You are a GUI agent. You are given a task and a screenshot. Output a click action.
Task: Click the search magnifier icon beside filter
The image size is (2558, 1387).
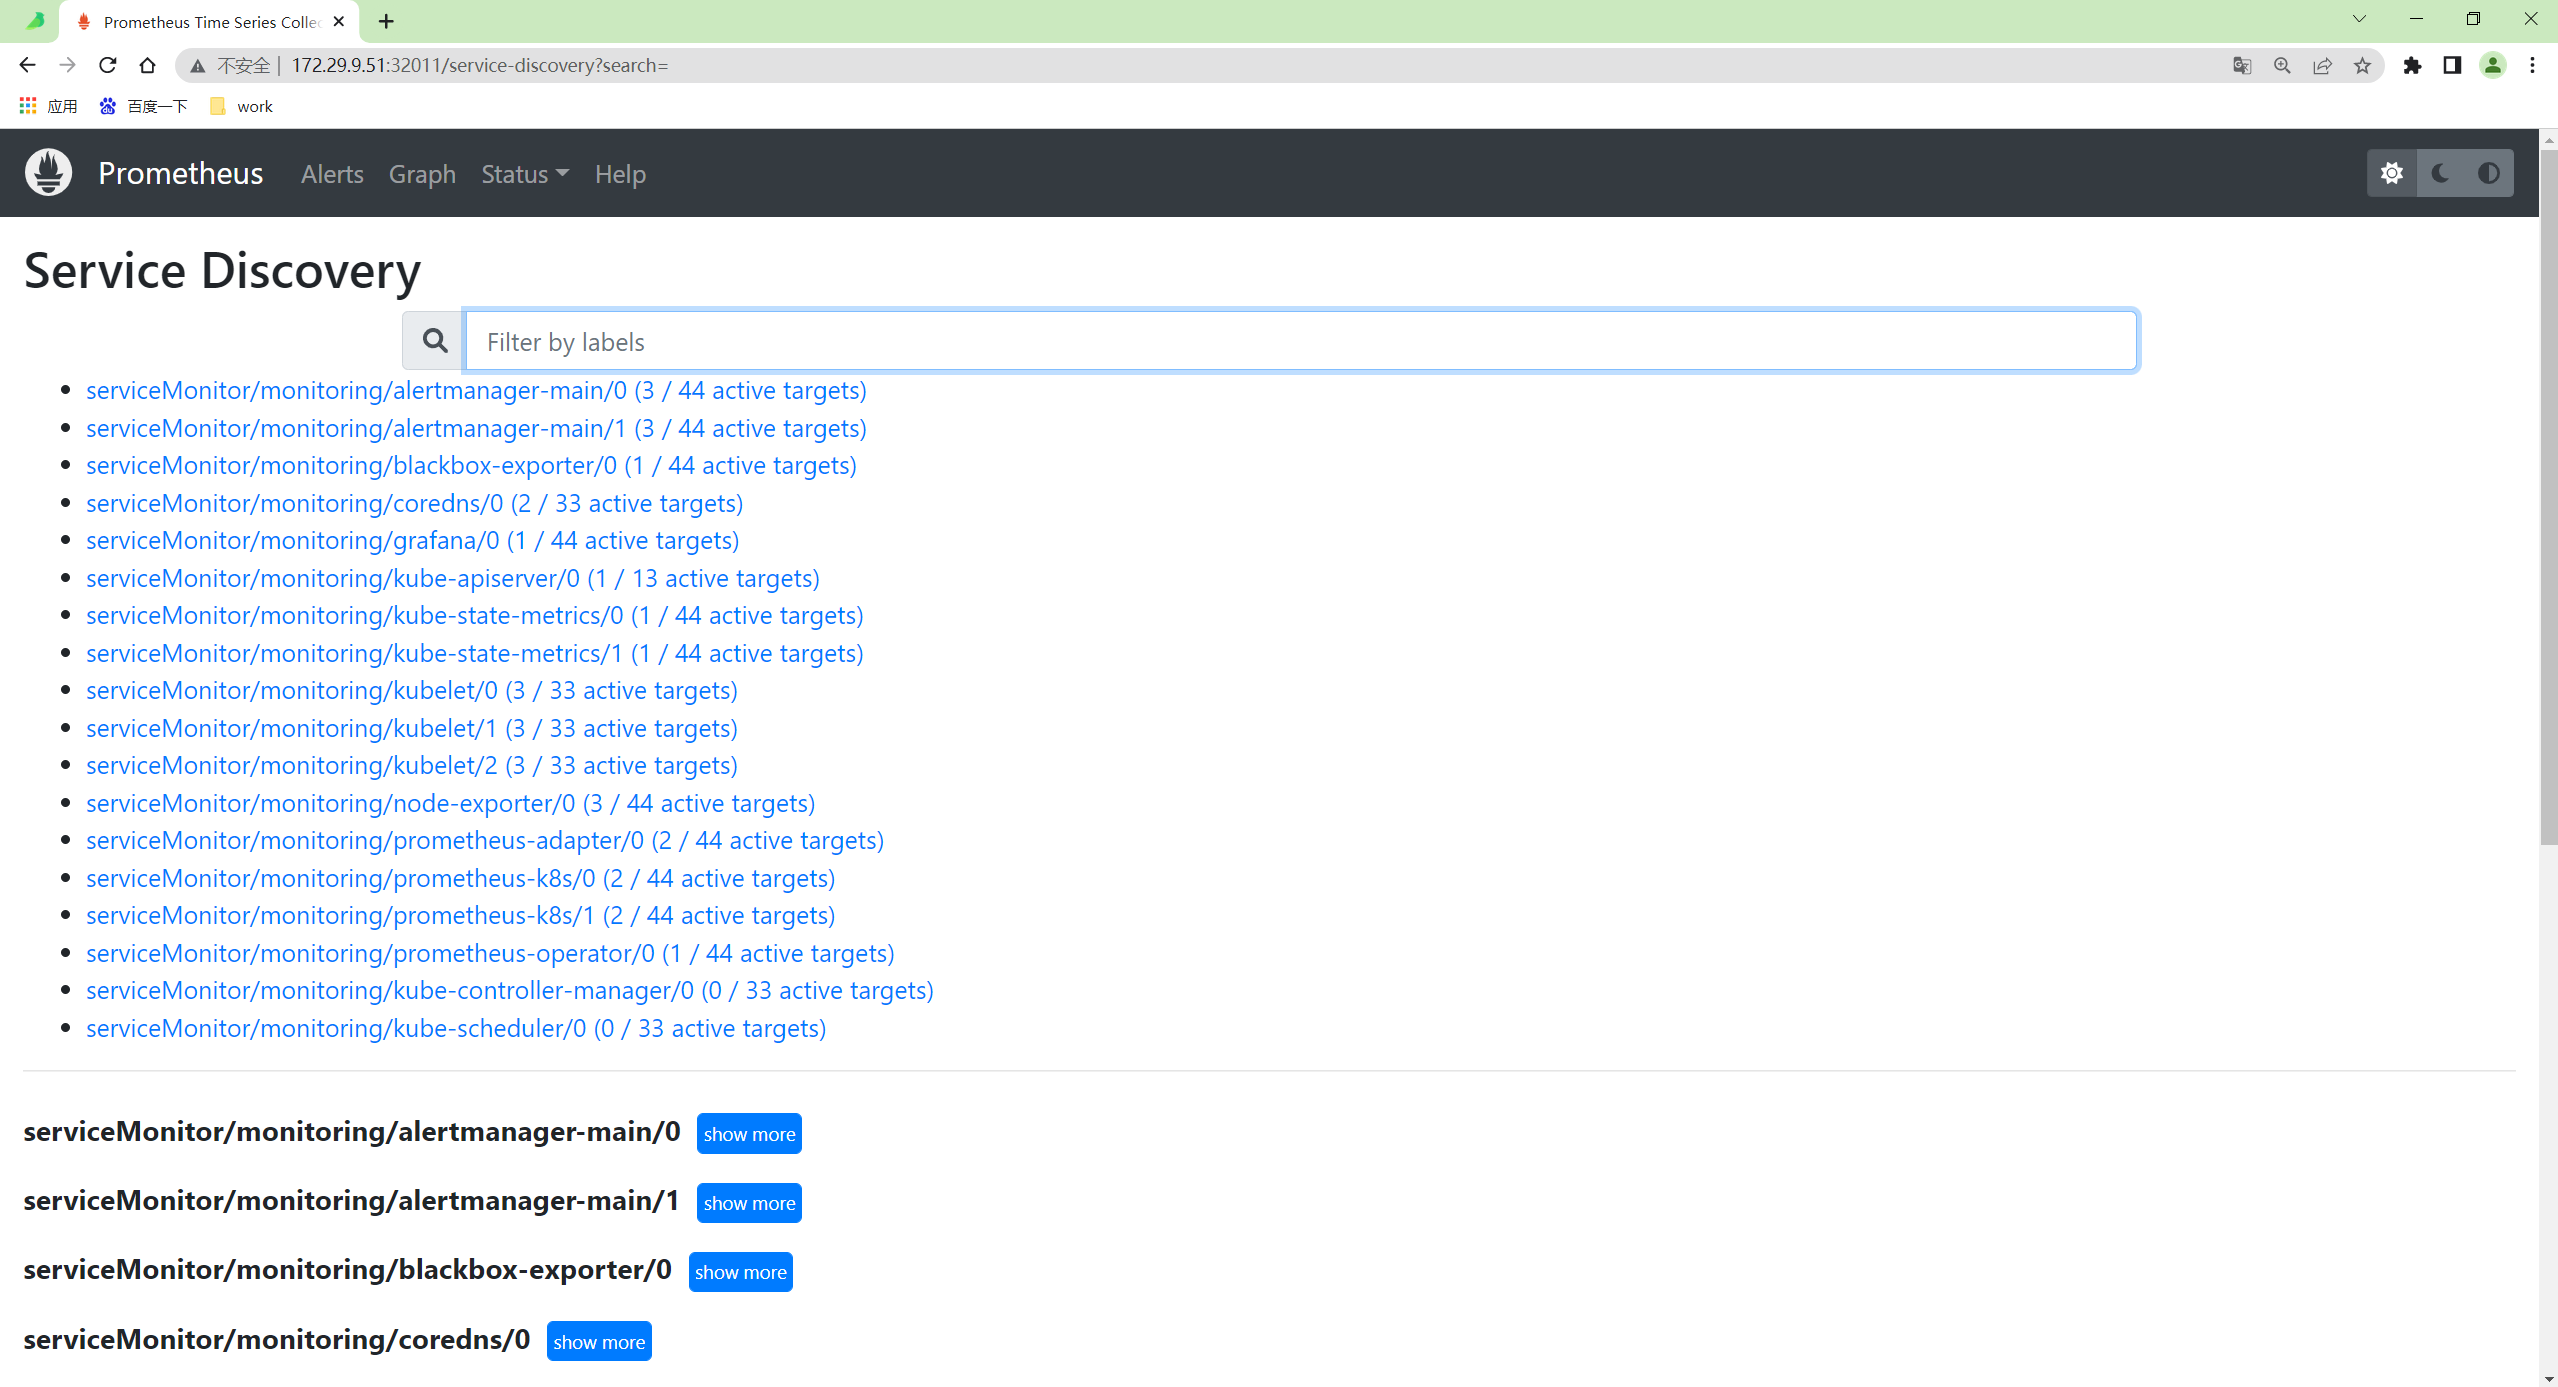[x=434, y=341]
